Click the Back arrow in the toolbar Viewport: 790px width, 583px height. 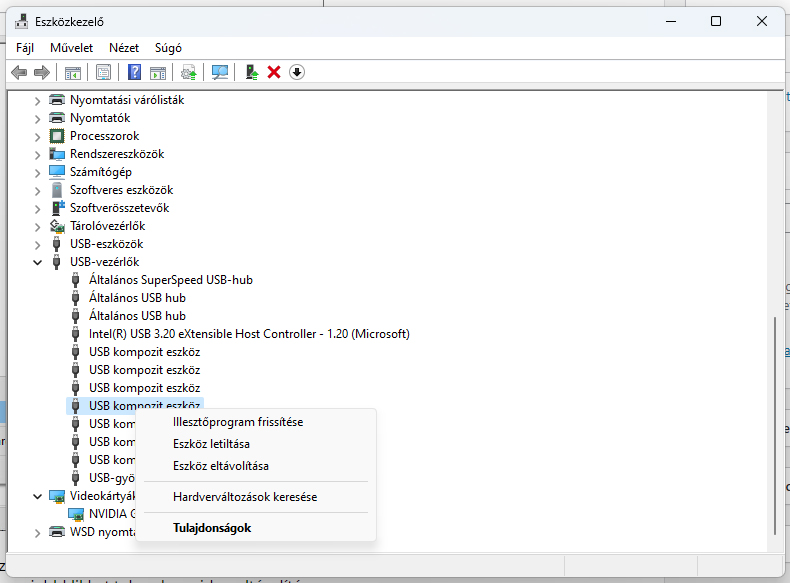click(x=19, y=72)
